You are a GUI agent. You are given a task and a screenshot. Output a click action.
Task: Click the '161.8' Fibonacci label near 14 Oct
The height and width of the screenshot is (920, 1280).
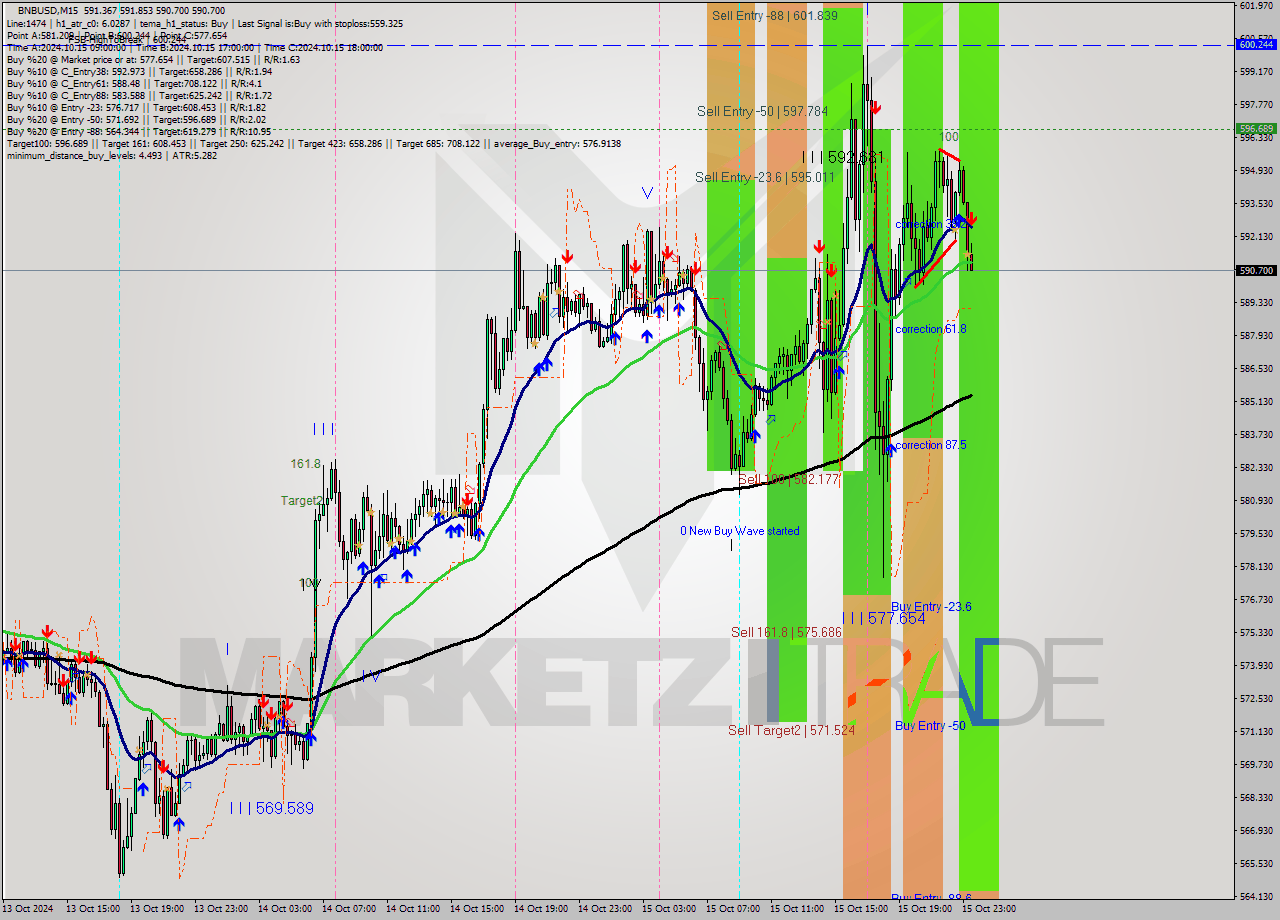pyautogui.click(x=305, y=464)
